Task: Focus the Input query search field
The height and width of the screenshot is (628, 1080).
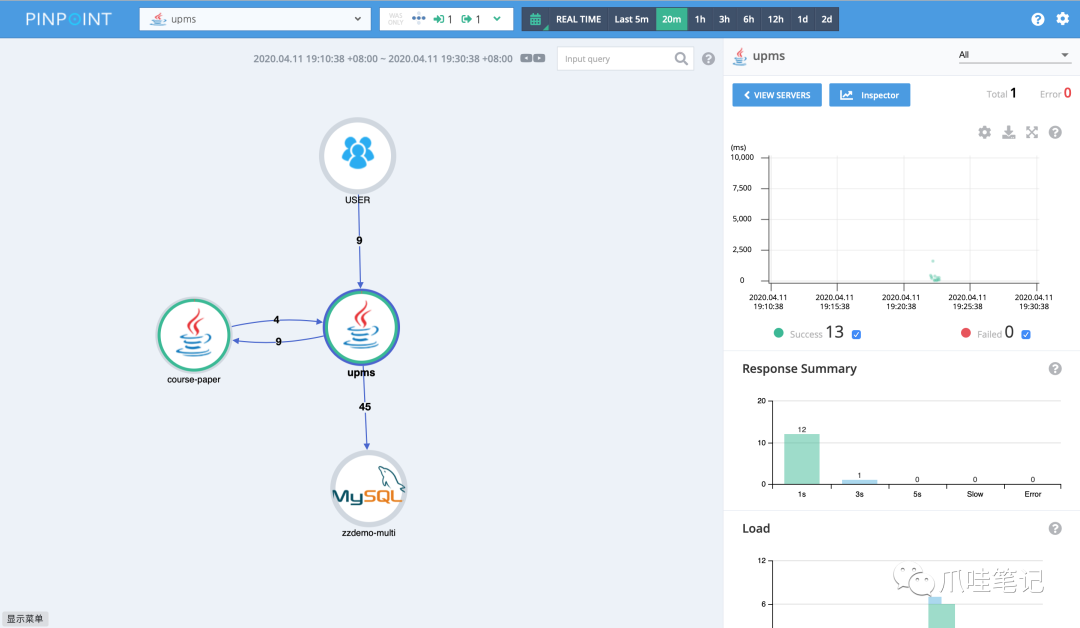Action: point(615,59)
